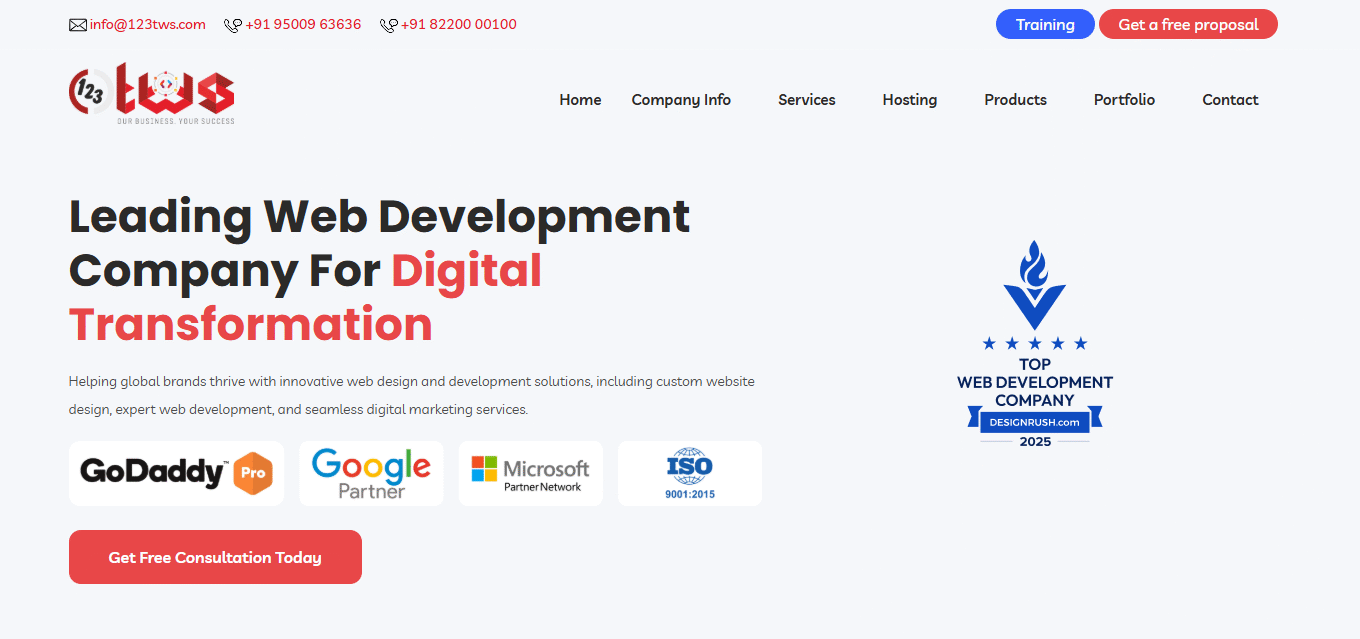Open the Services navigation dropdown

tap(806, 100)
